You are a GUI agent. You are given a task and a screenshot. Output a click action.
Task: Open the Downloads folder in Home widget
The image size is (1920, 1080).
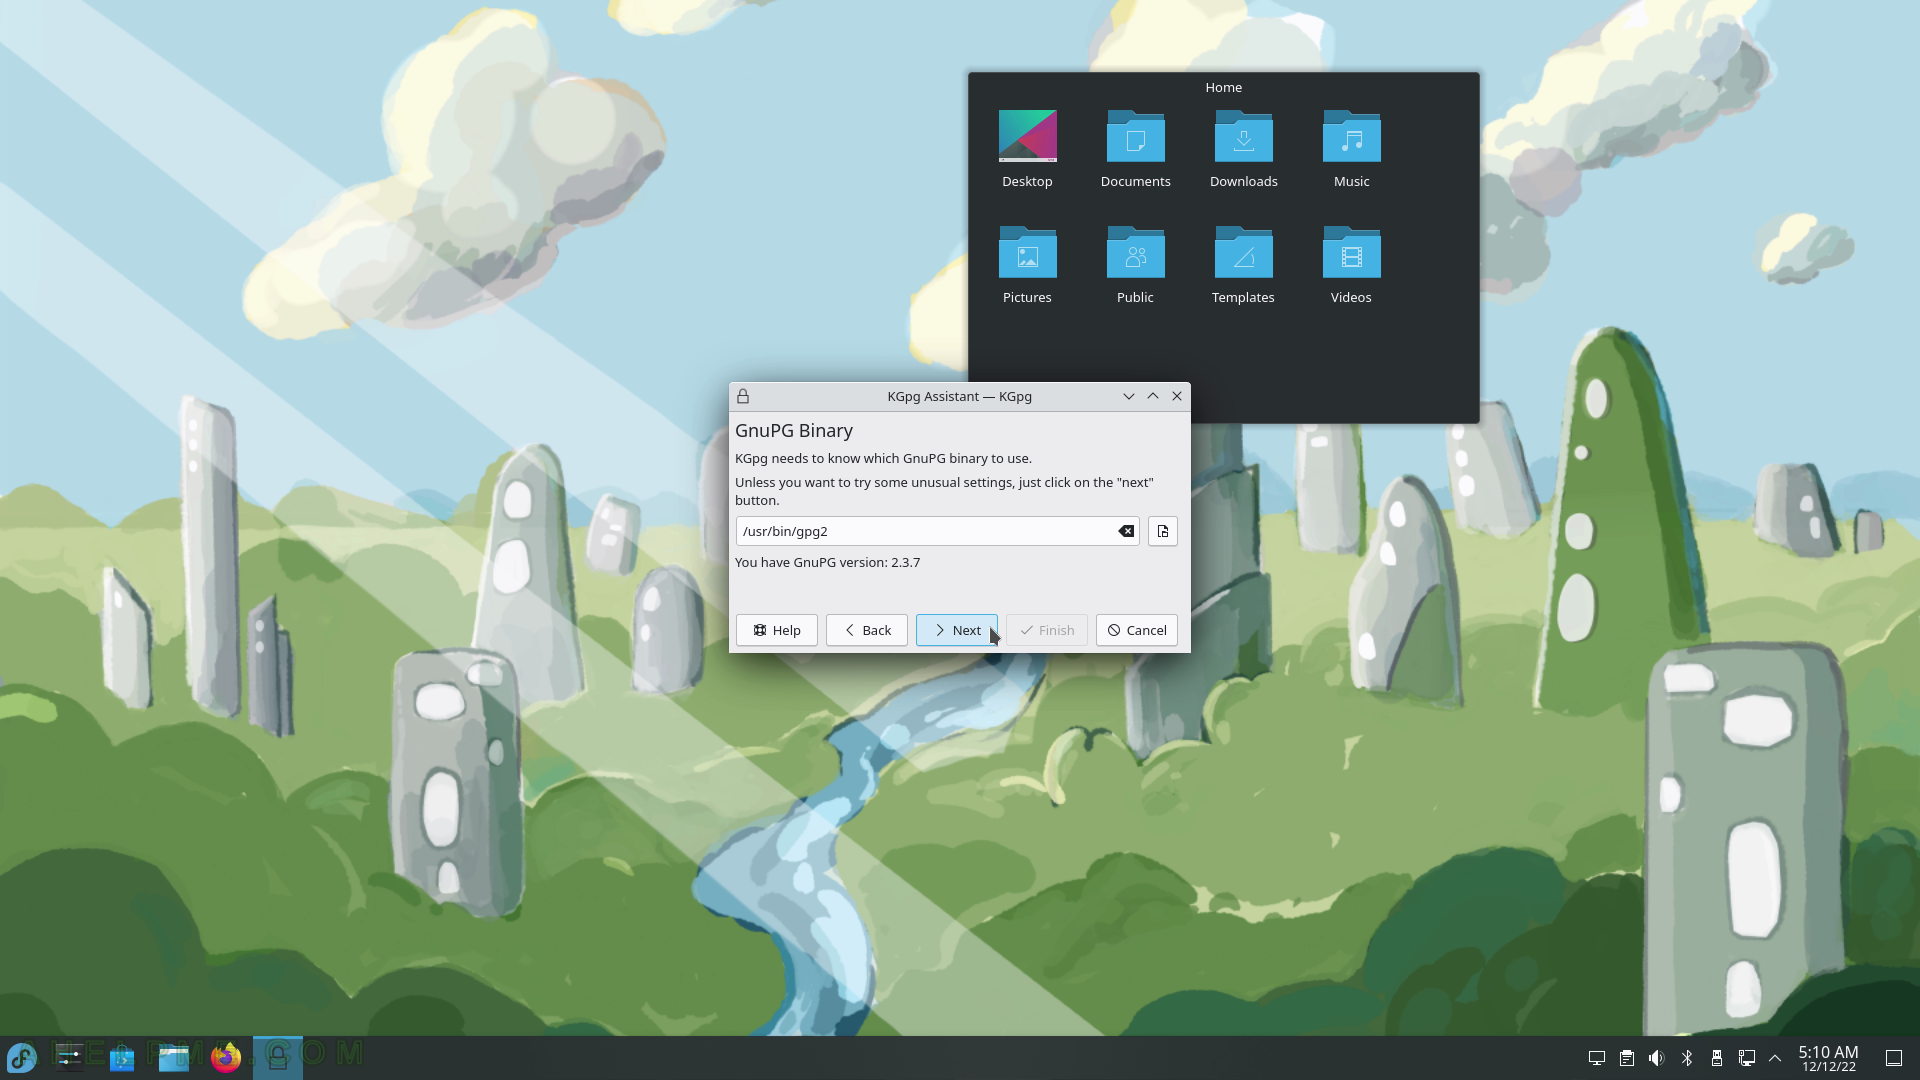(1243, 149)
